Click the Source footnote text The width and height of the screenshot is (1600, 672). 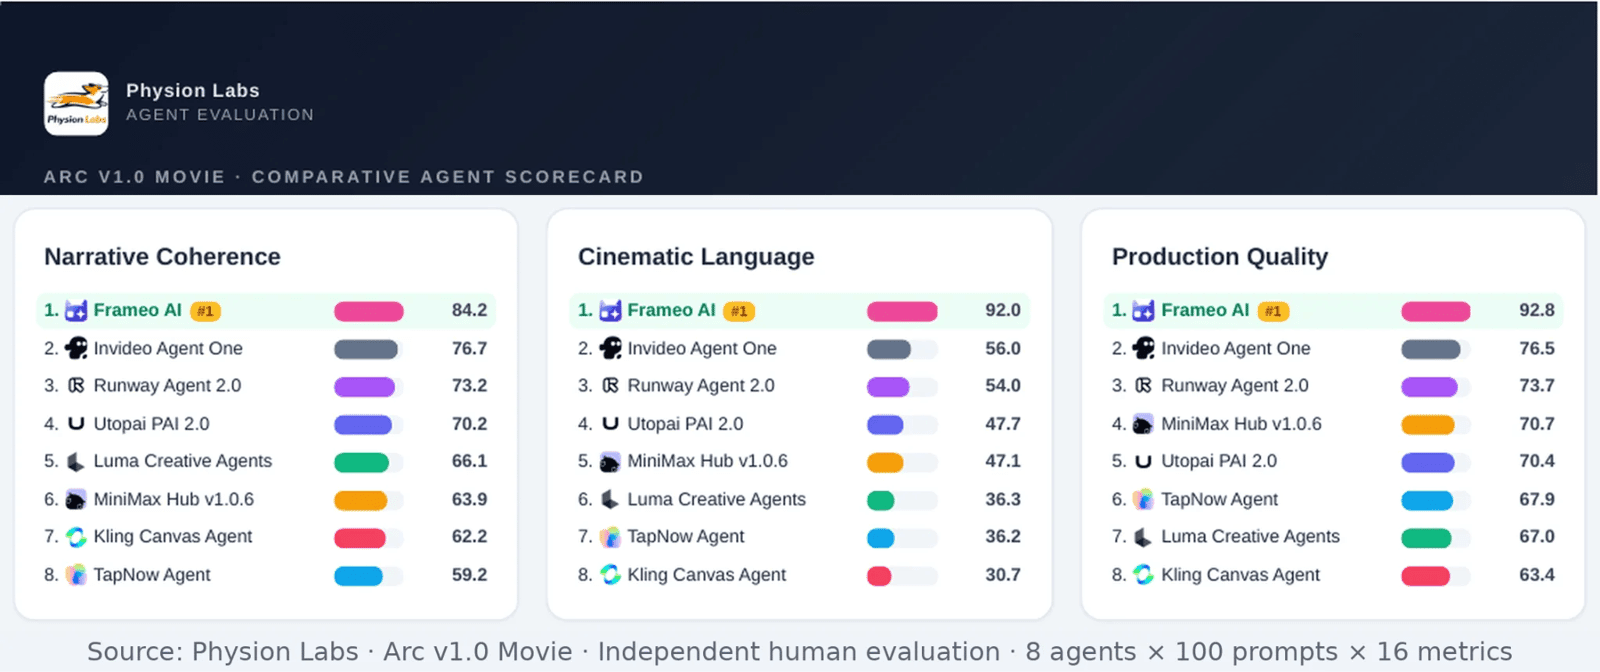coord(799,652)
